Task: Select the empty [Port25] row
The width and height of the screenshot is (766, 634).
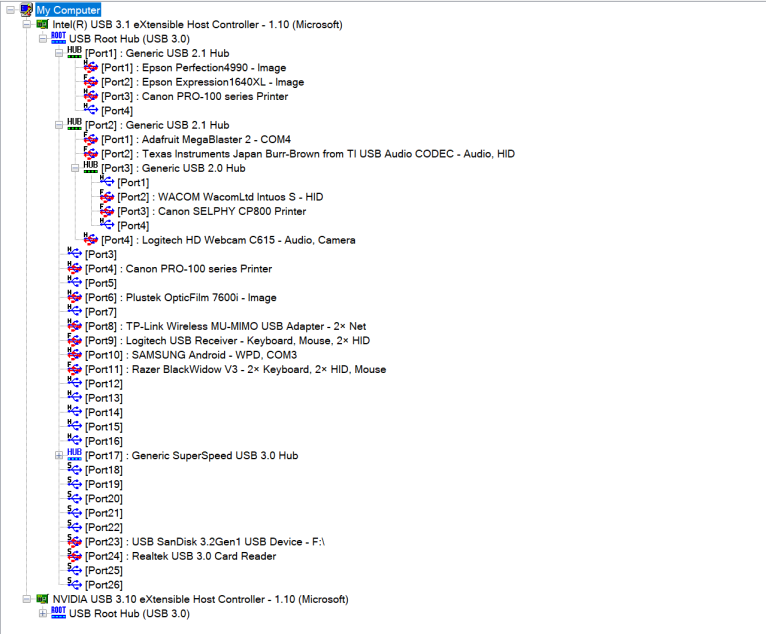Action: pos(104,570)
